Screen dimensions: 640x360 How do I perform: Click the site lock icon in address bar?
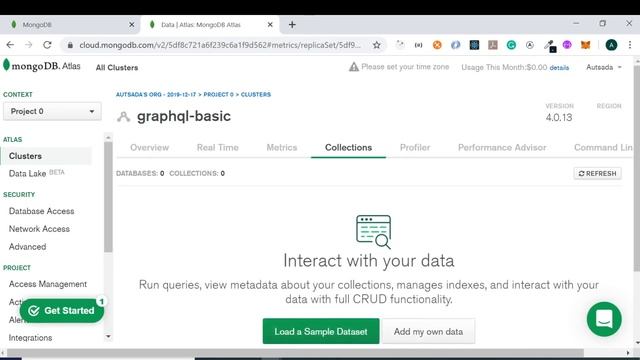pos(70,45)
